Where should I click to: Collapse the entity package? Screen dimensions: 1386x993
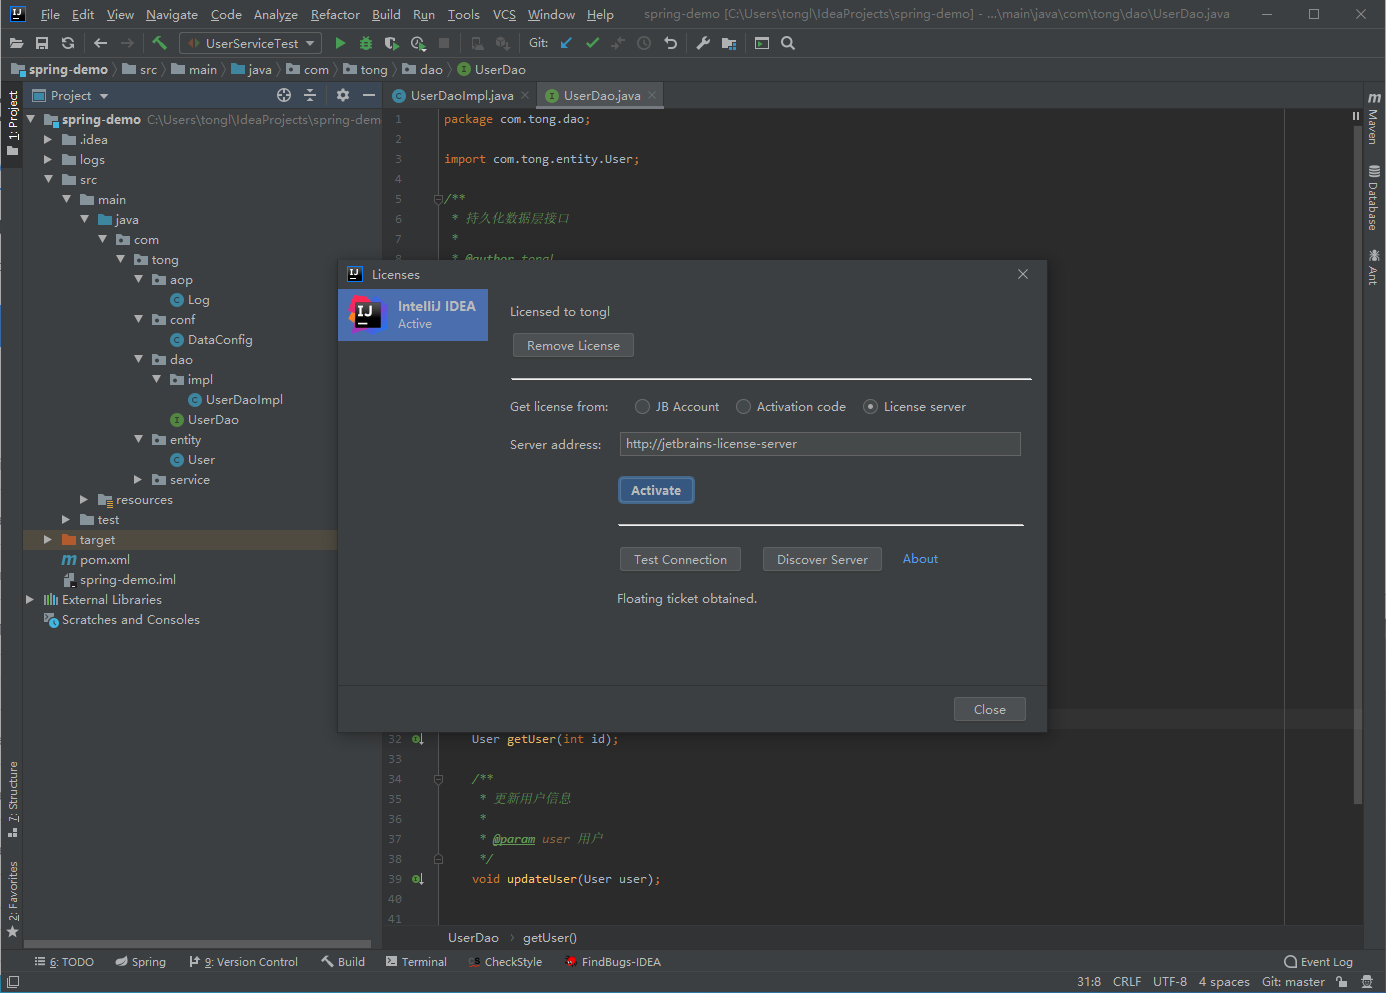[138, 439]
